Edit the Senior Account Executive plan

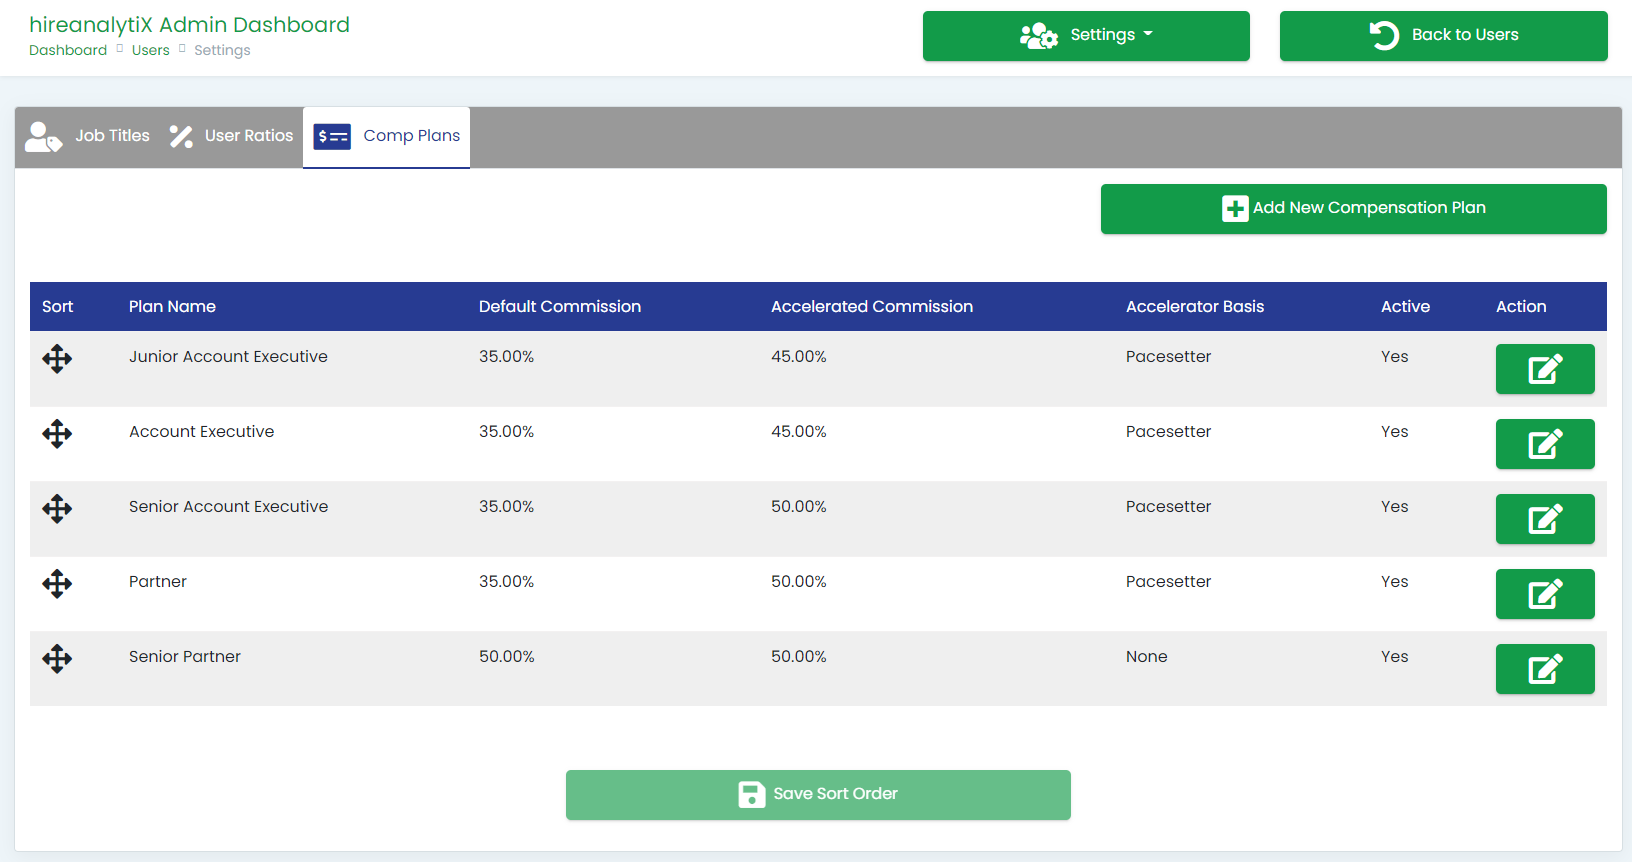(x=1545, y=519)
